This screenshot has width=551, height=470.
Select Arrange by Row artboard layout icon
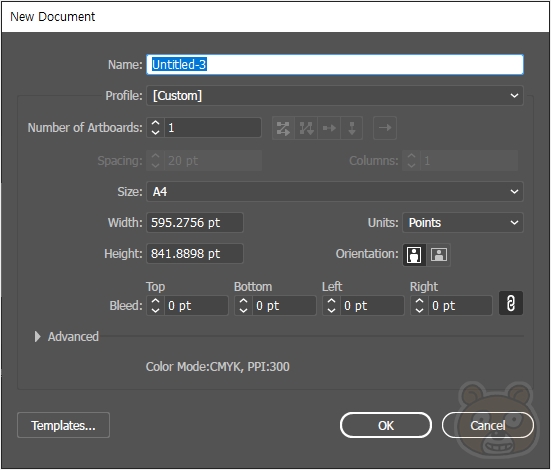[x=329, y=128]
